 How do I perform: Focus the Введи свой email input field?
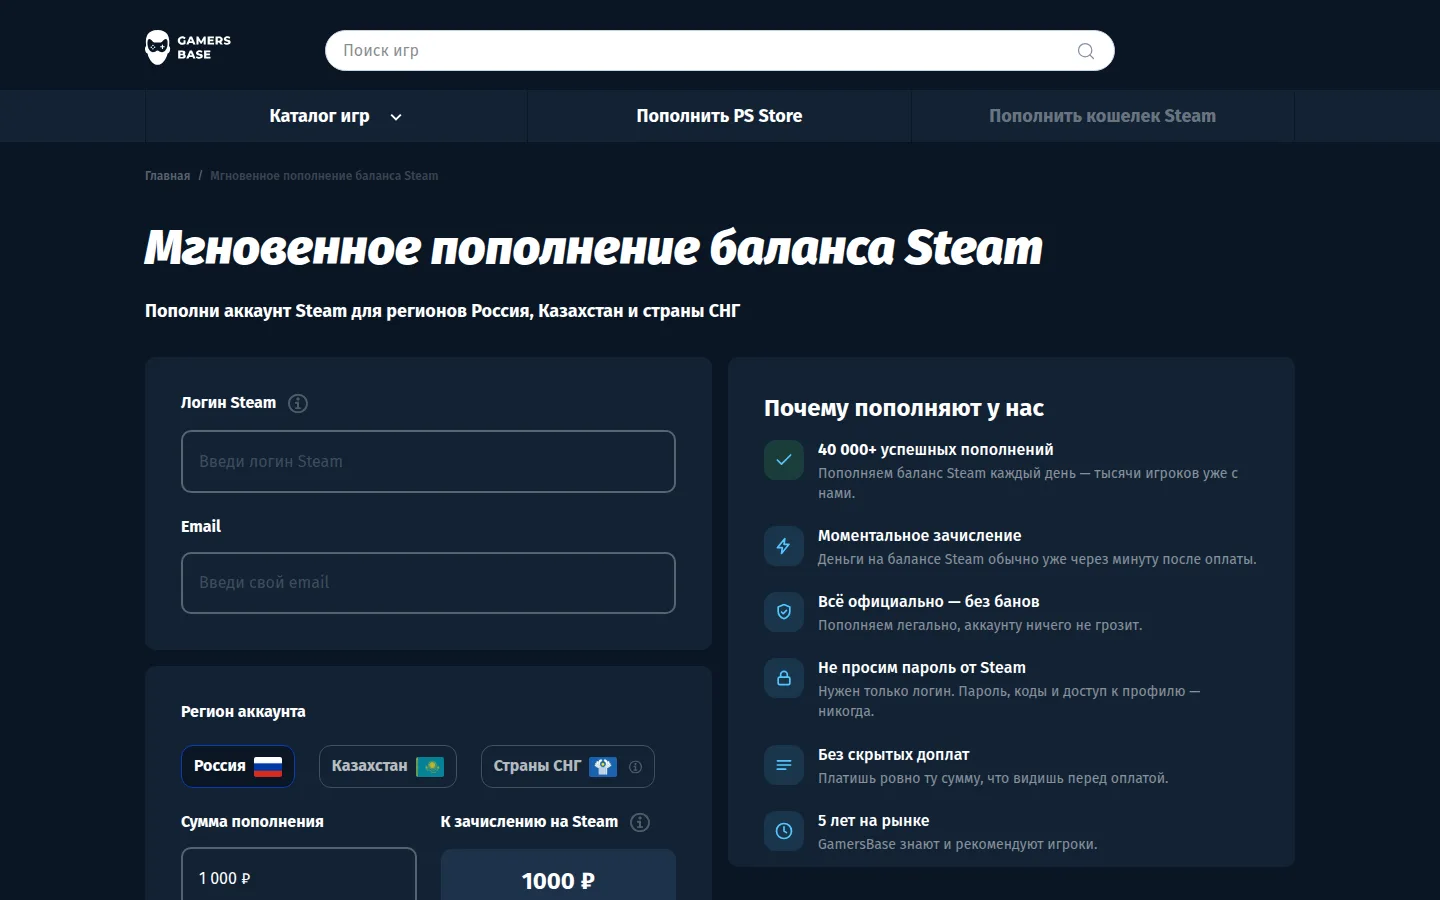(428, 583)
